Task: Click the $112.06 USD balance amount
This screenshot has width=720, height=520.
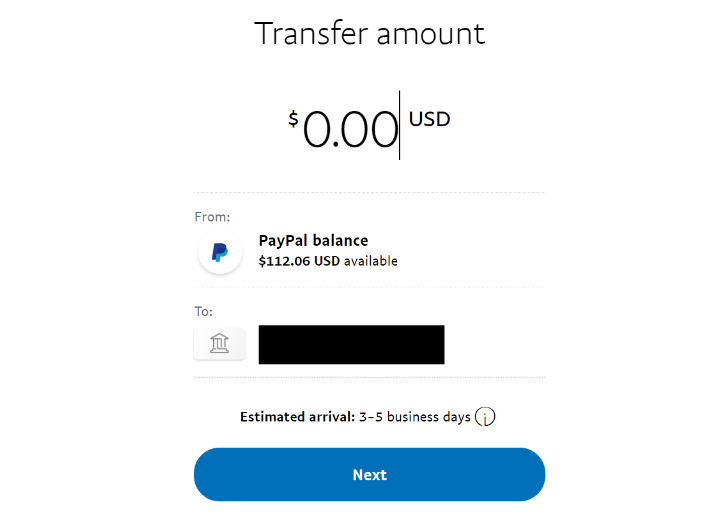Action: (299, 261)
